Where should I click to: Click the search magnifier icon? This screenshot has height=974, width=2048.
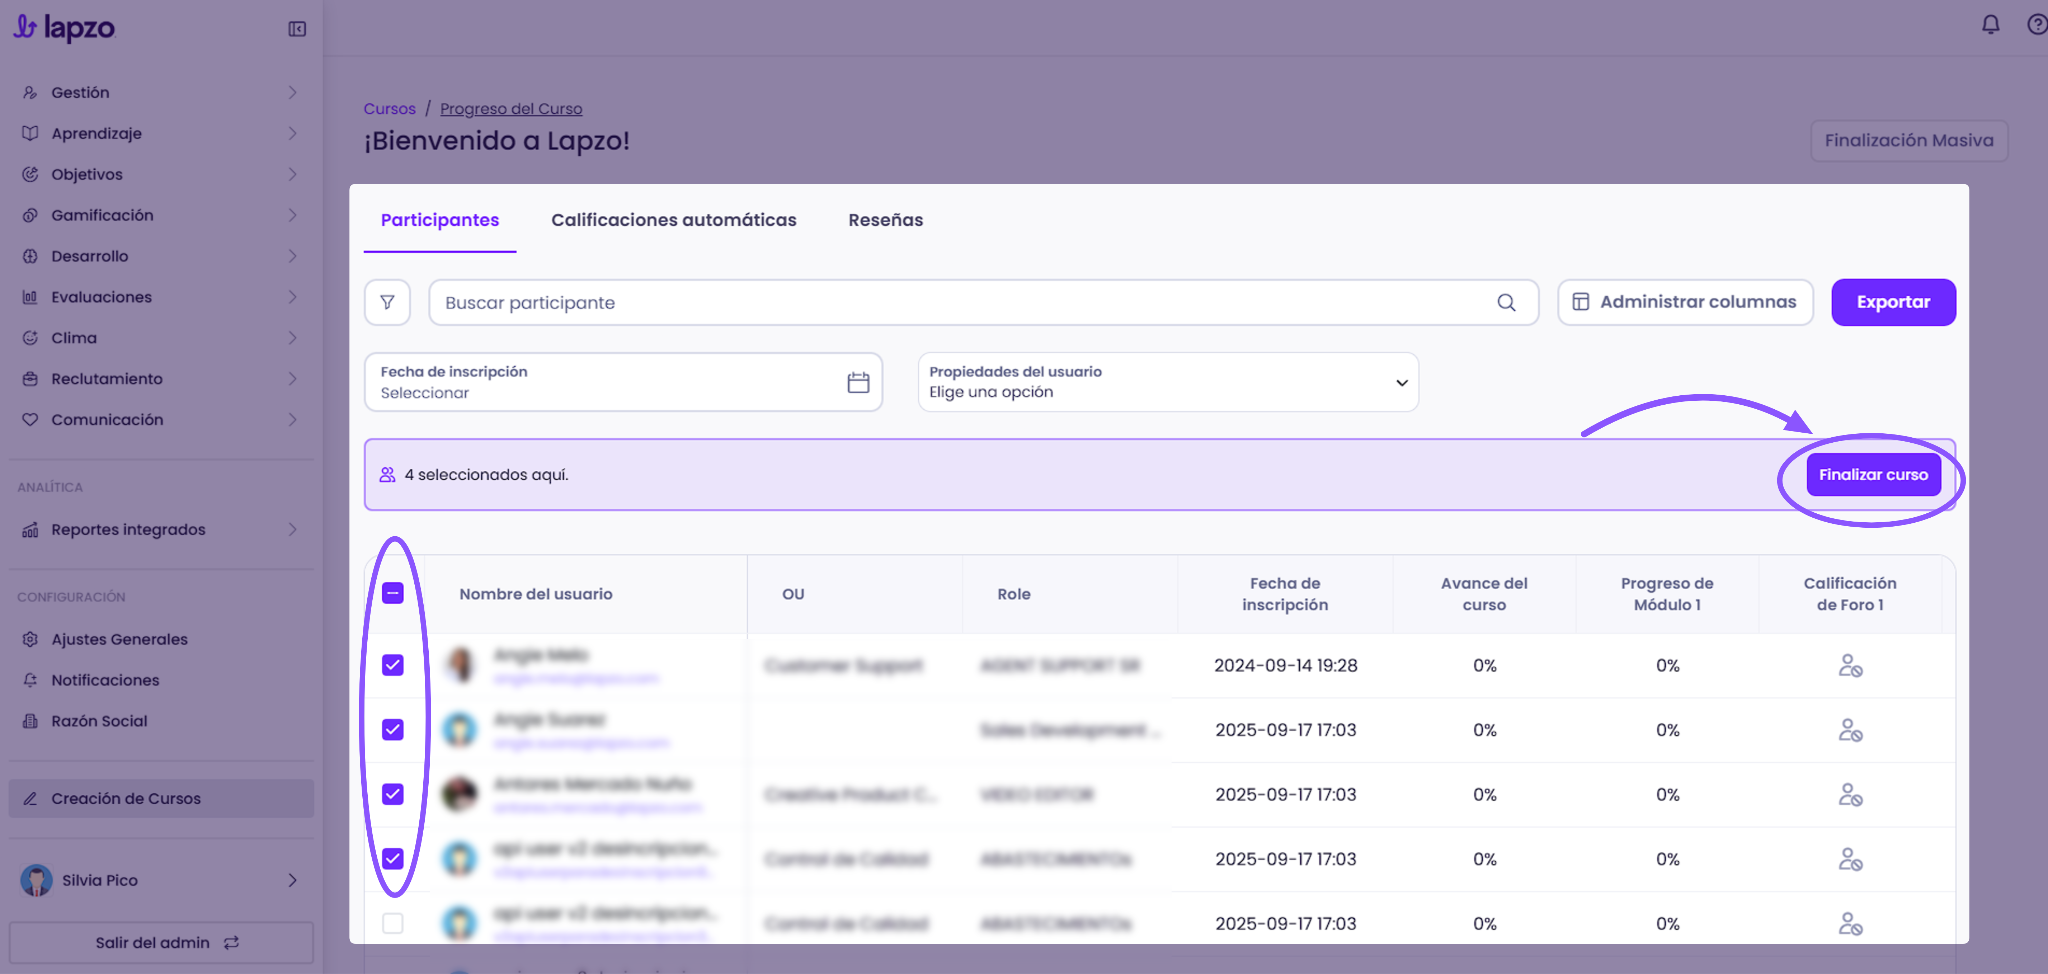[x=1506, y=302]
